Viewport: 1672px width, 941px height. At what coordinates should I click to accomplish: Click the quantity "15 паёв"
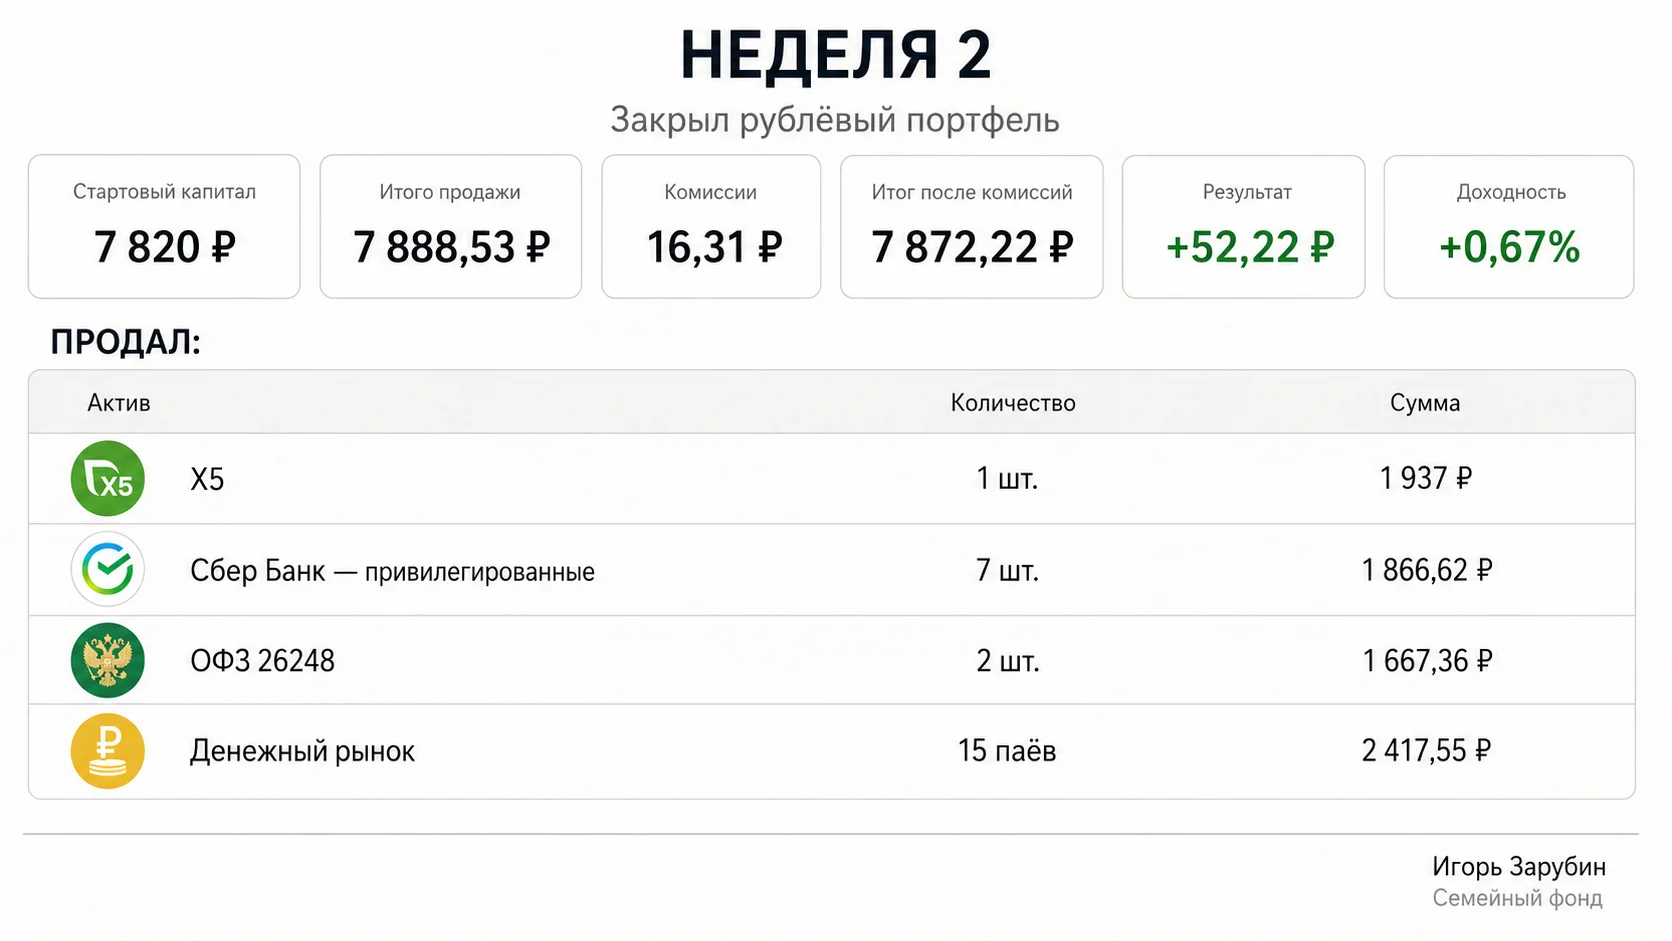coord(1007,751)
